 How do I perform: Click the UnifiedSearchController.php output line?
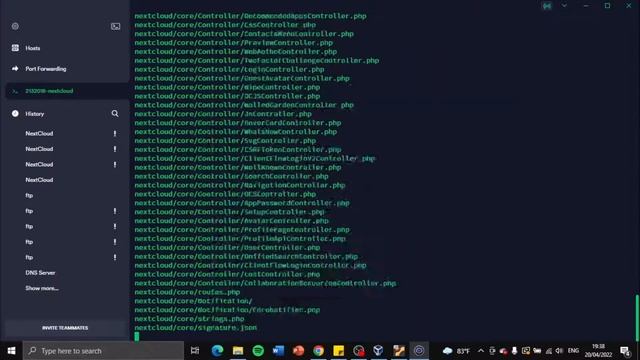point(246,257)
